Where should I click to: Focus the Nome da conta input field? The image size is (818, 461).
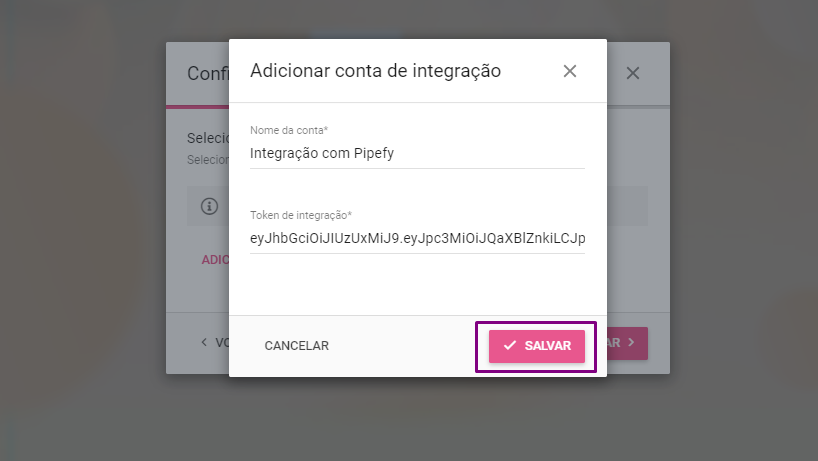(x=417, y=153)
